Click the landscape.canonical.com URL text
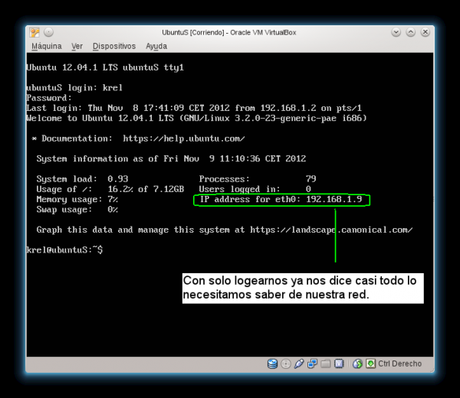 click(x=331, y=230)
